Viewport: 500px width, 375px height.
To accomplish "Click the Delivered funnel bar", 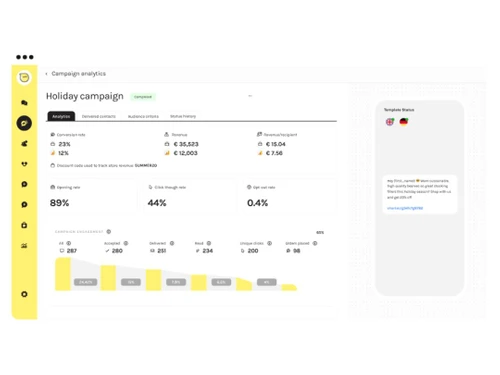I will pyautogui.click(x=153, y=280).
